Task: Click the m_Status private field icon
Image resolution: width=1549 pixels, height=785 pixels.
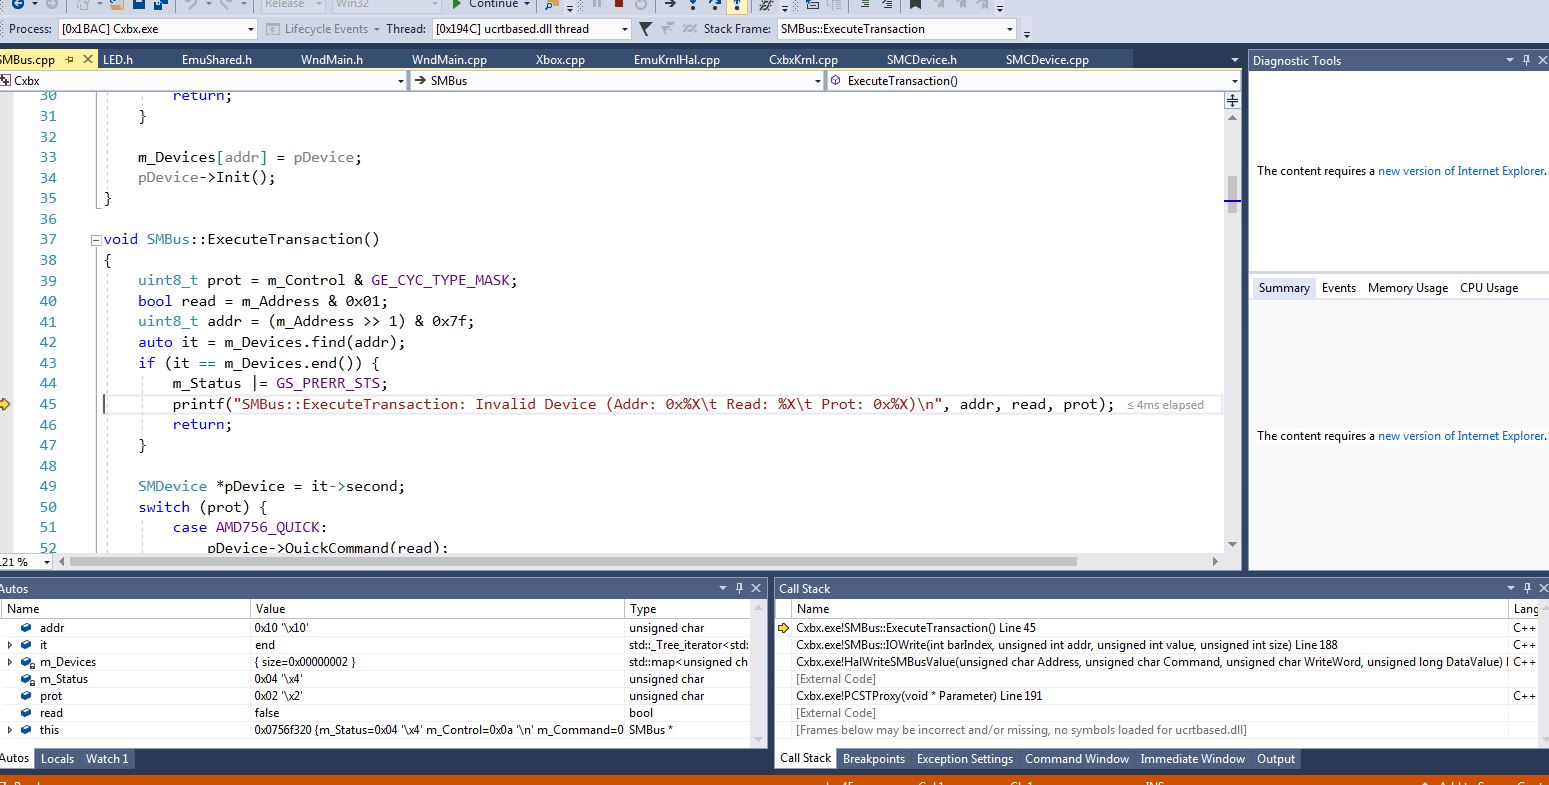Action: click(26, 679)
